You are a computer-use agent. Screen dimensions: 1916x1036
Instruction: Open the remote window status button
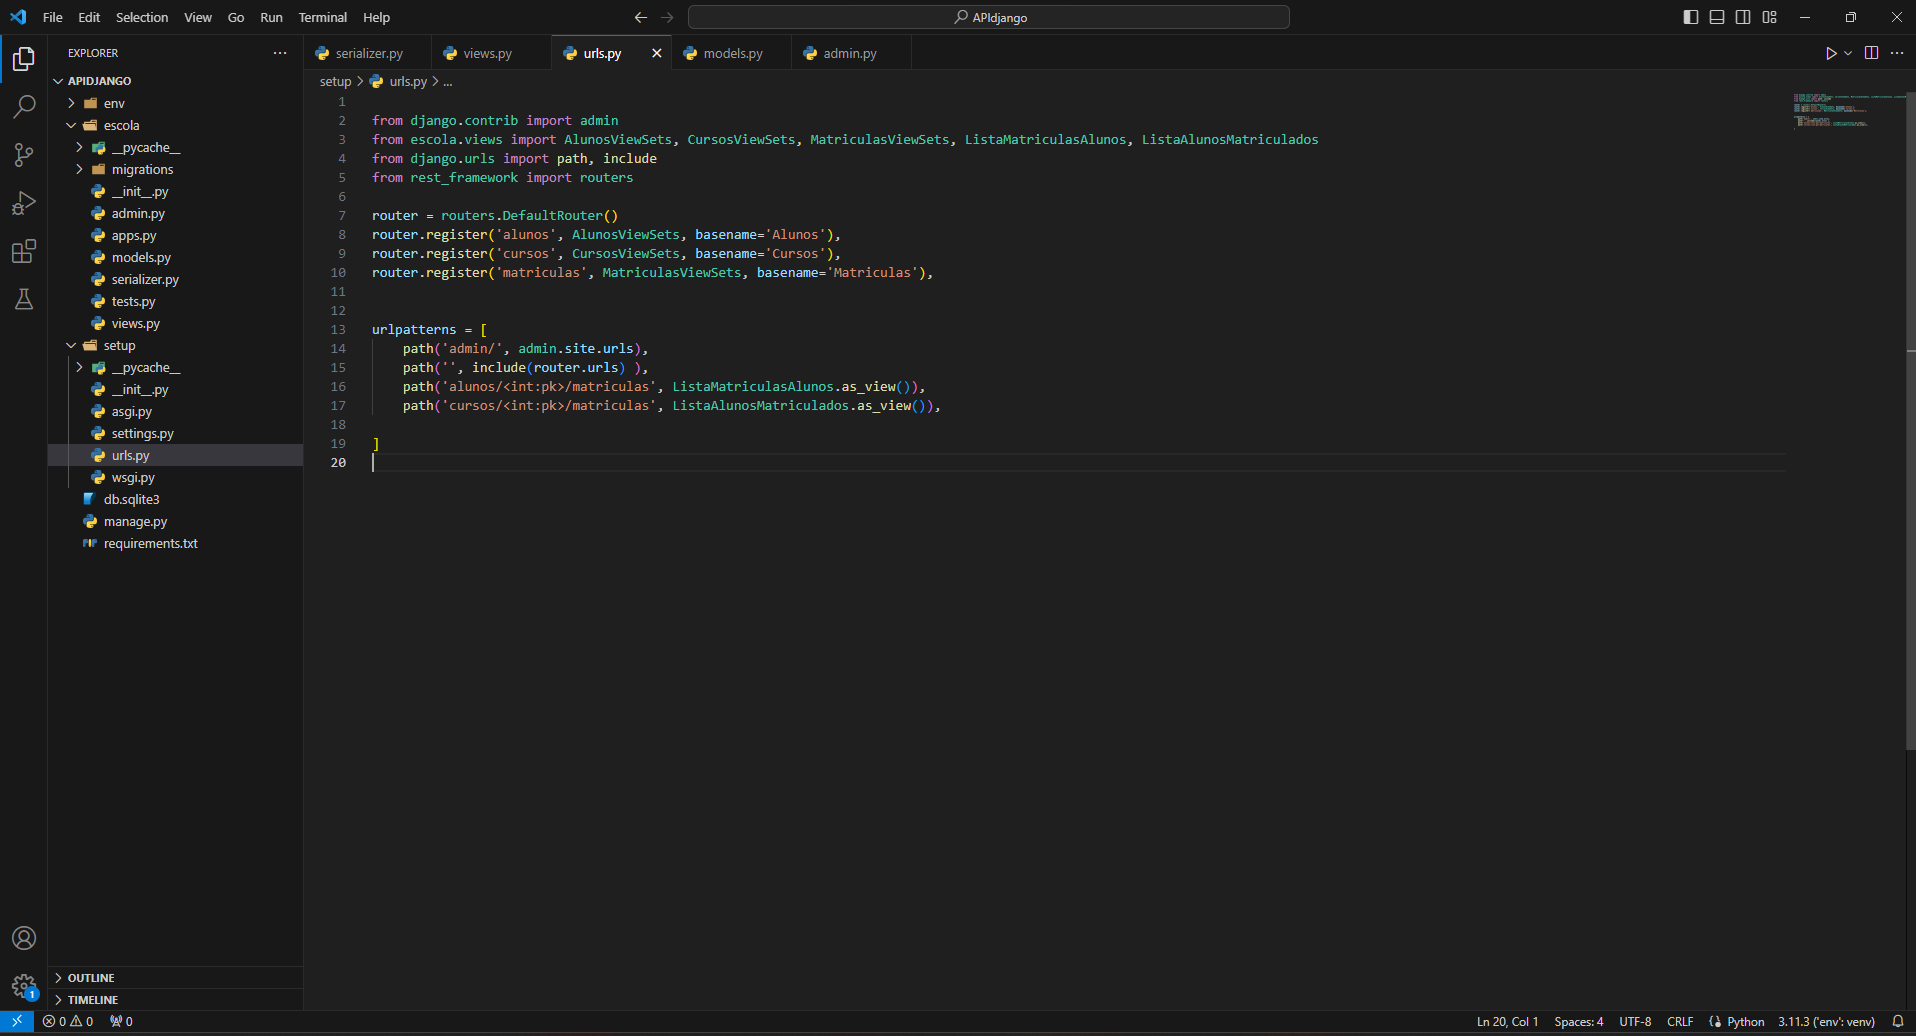pyautogui.click(x=17, y=1022)
